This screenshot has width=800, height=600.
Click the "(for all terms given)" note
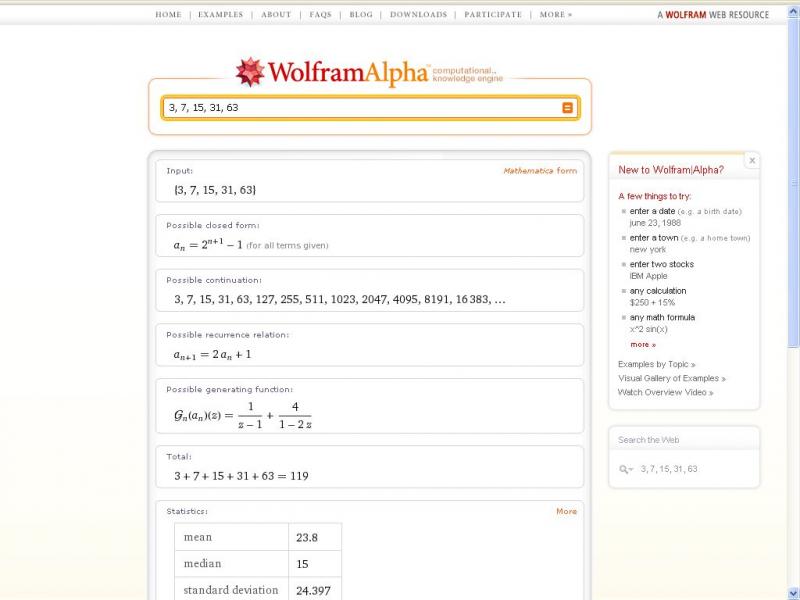[x=287, y=245]
